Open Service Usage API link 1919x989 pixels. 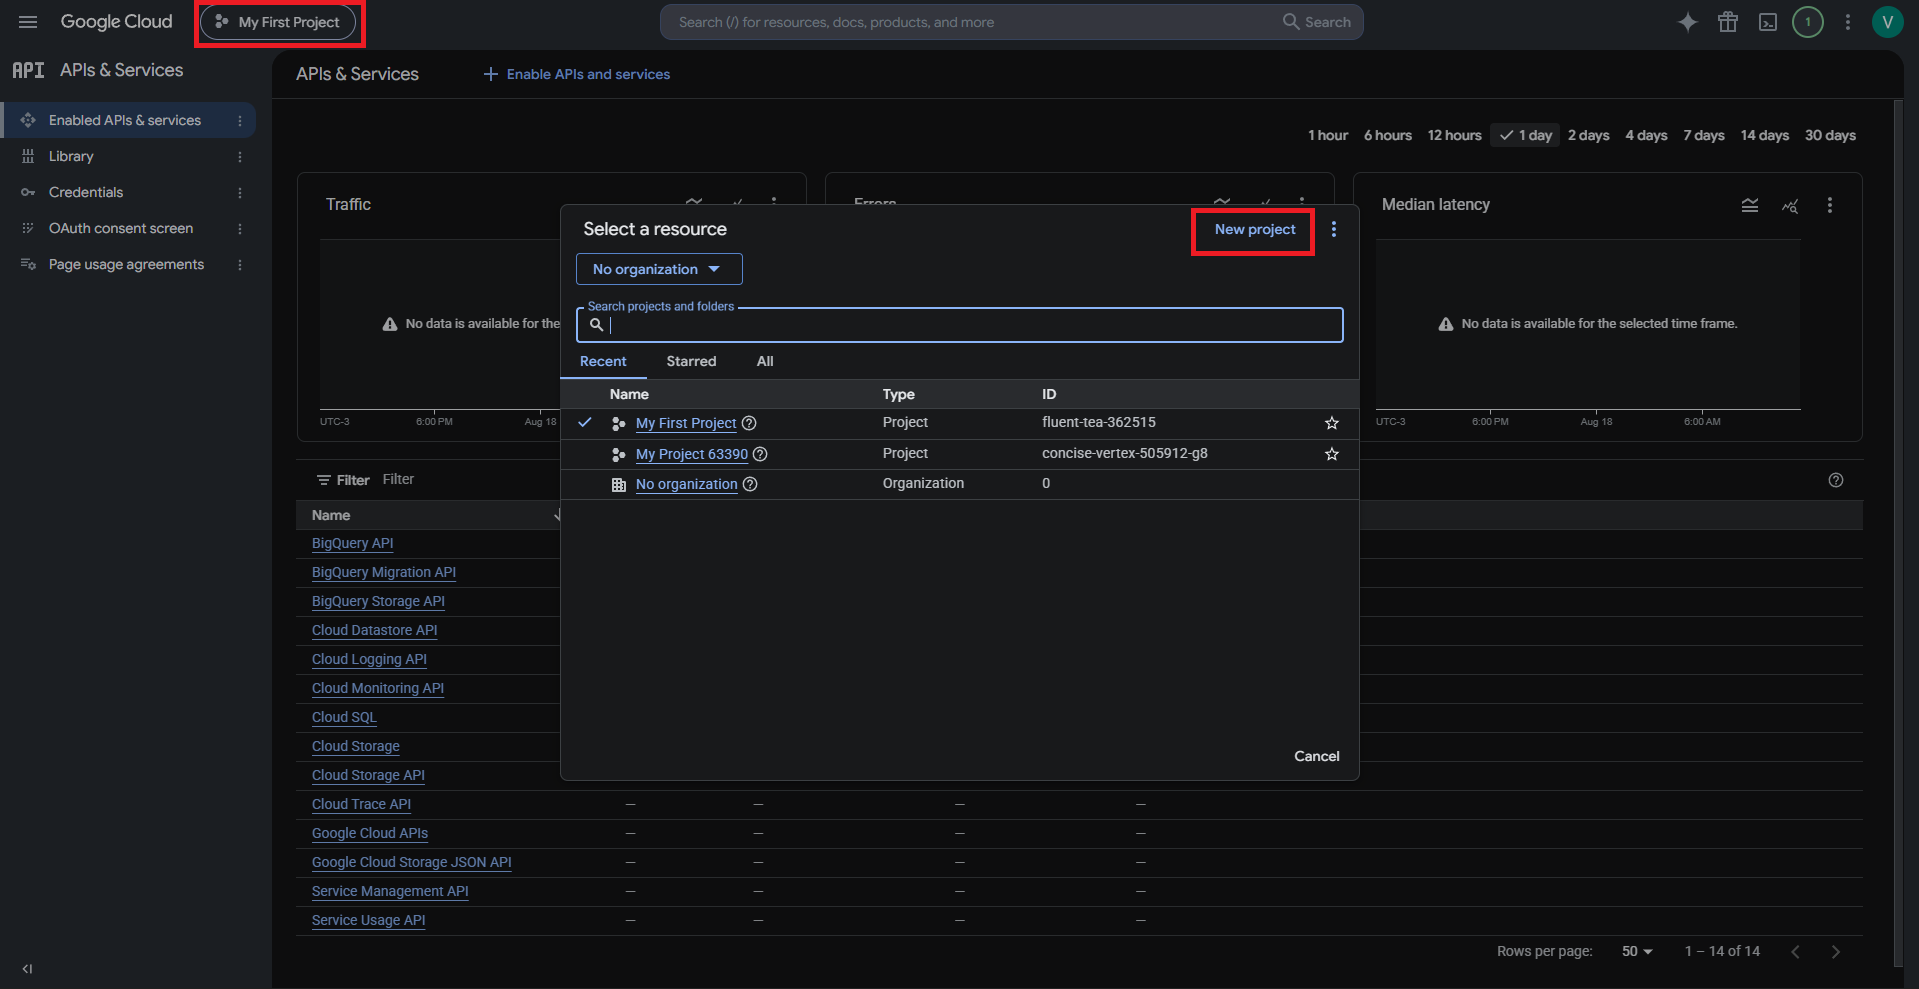369,920
